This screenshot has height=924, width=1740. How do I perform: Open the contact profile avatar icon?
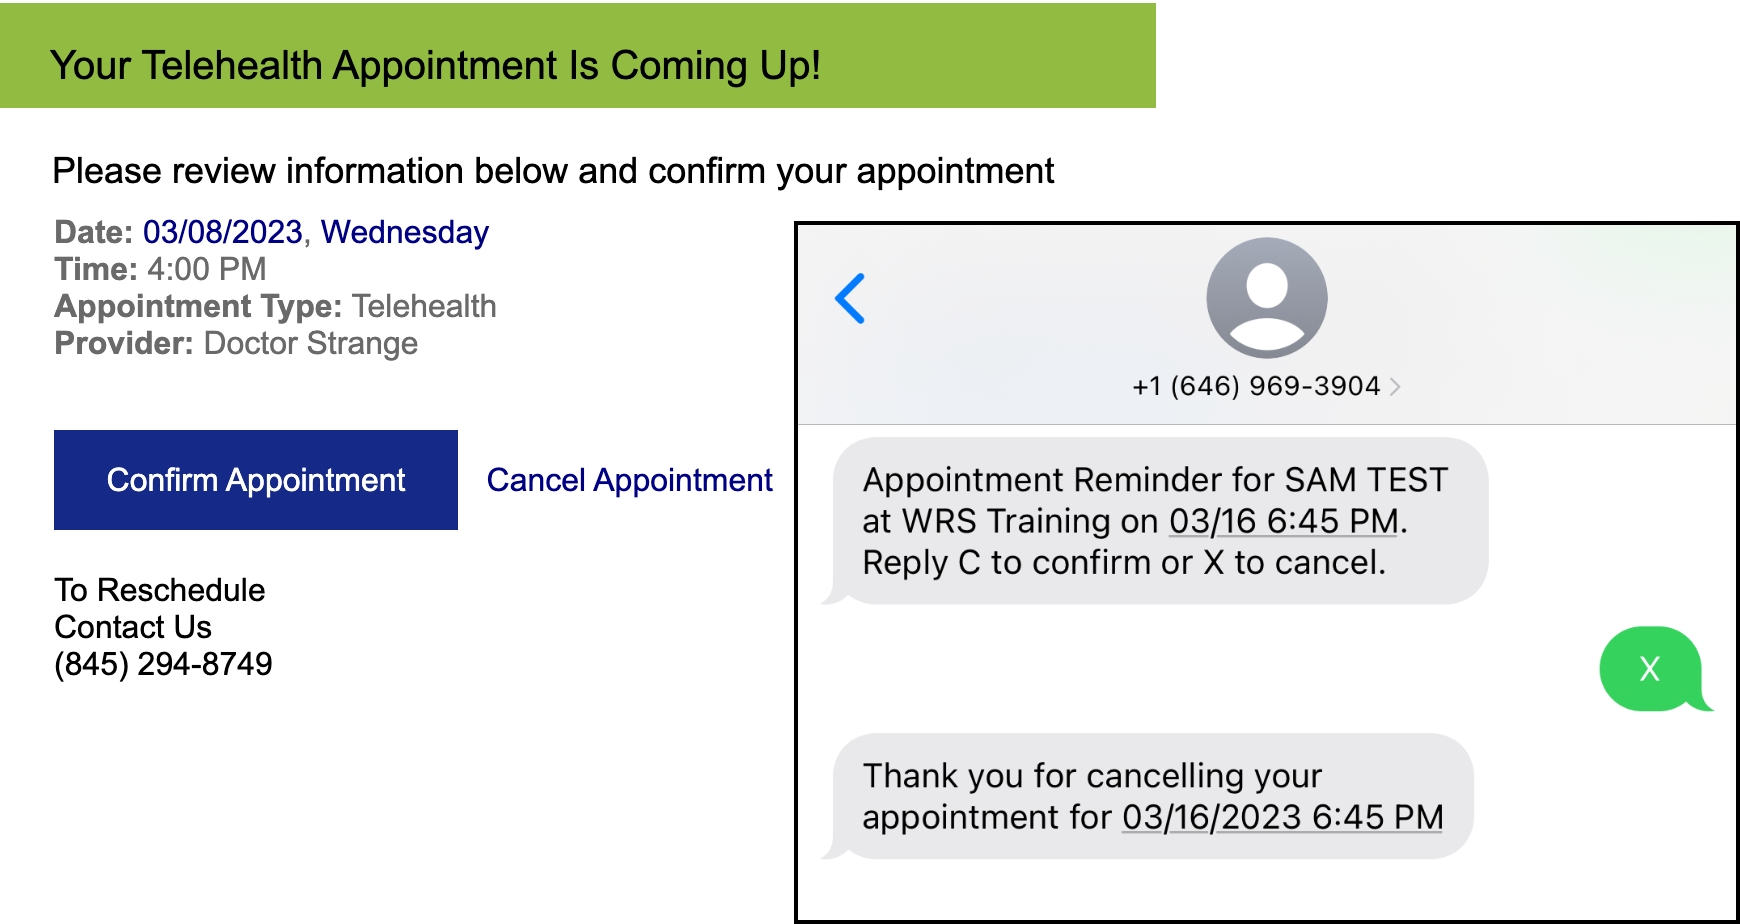click(1266, 296)
